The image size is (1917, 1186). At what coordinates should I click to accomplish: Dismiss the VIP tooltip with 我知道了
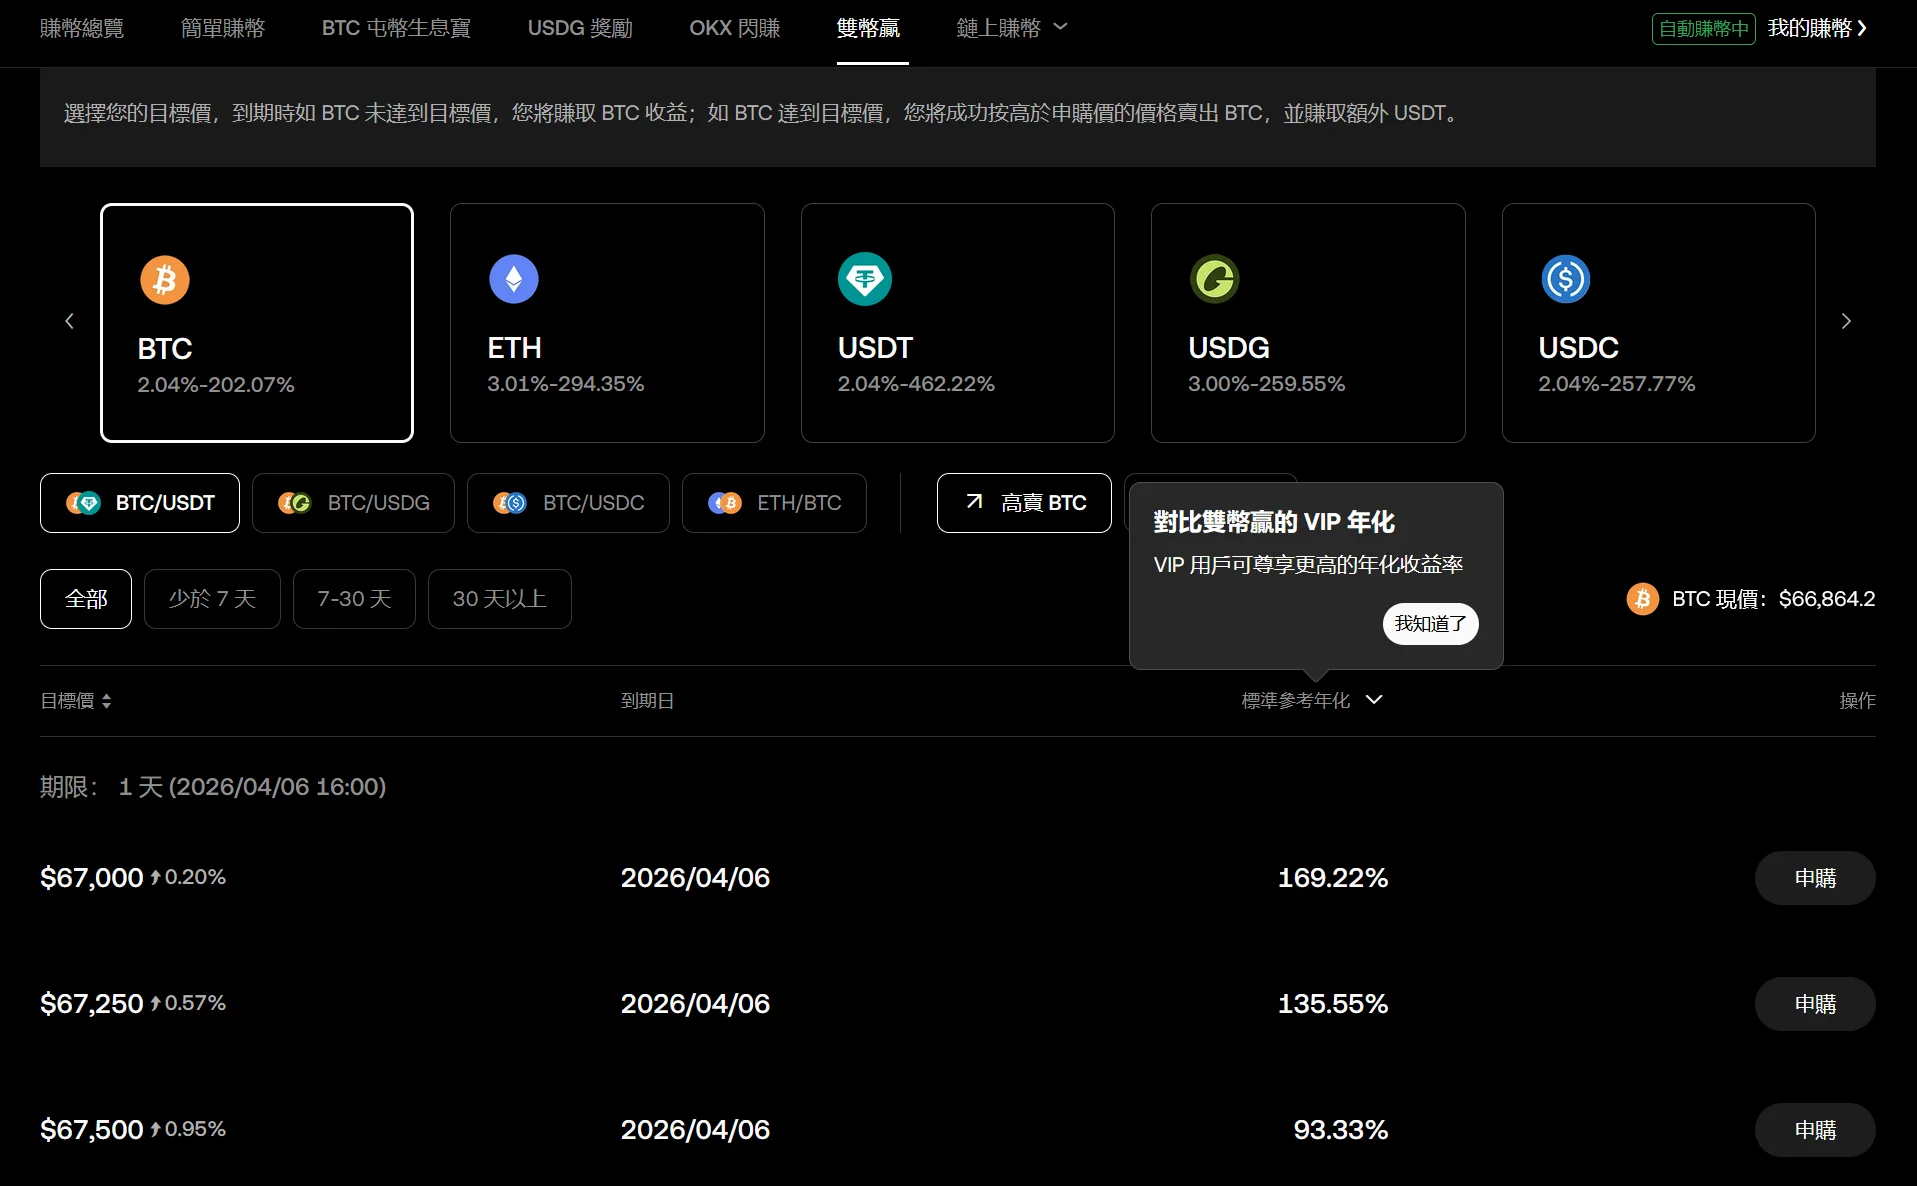1431,624
